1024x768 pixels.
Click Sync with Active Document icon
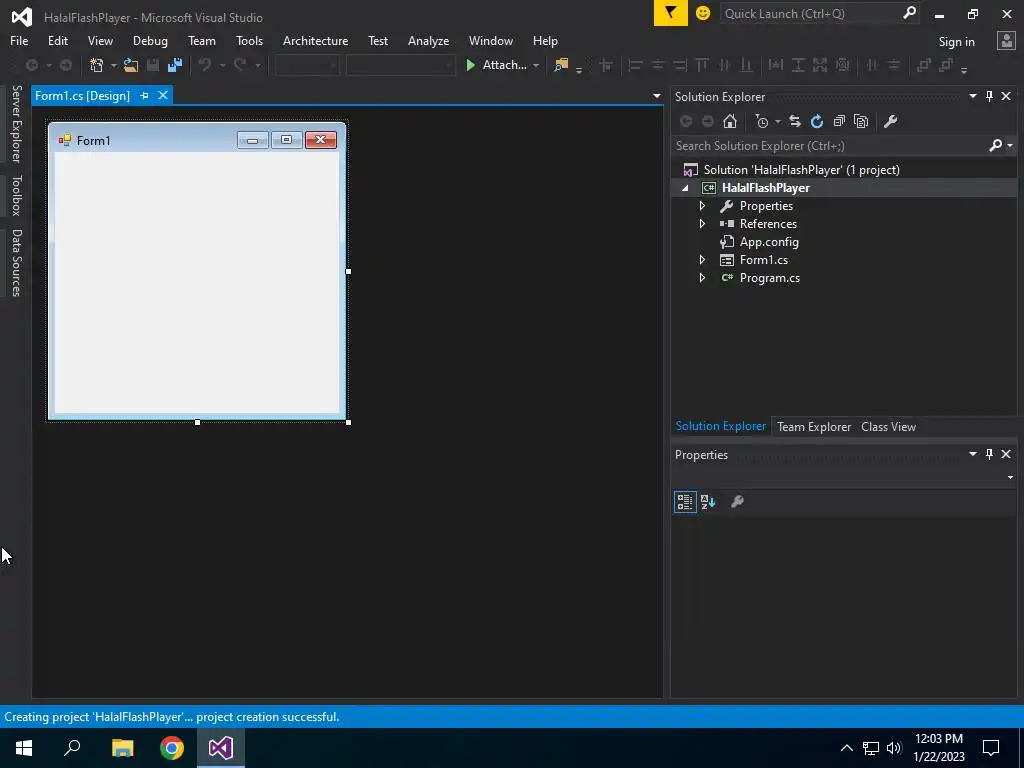pos(795,121)
